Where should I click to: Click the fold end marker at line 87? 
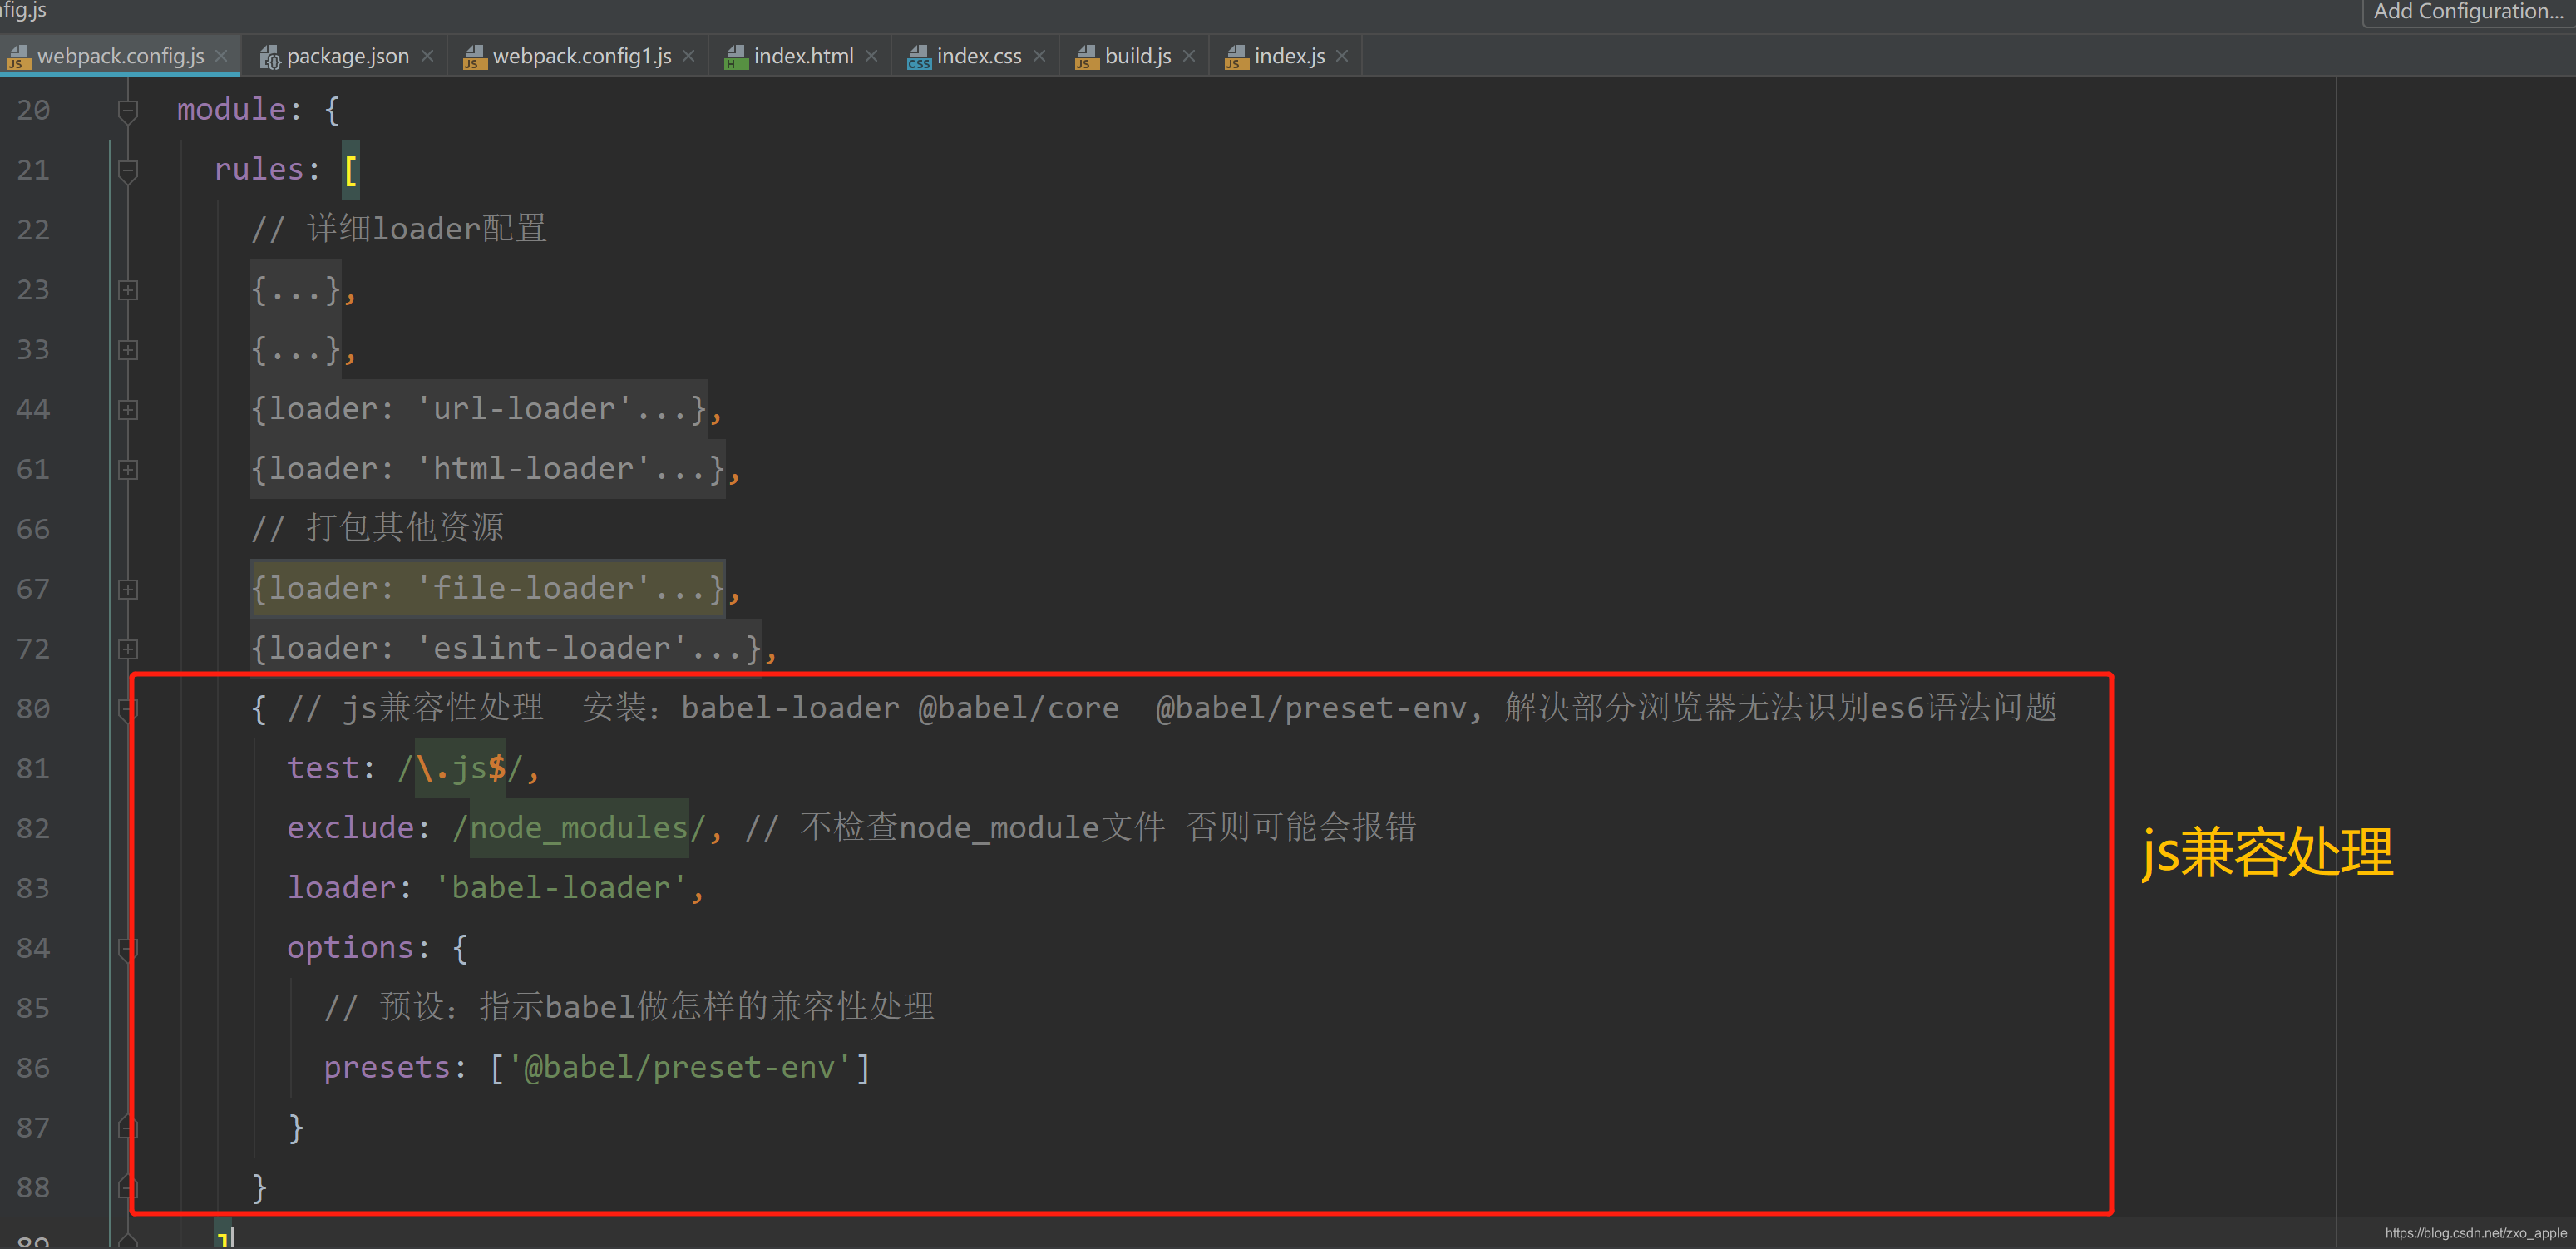(x=128, y=1127)
